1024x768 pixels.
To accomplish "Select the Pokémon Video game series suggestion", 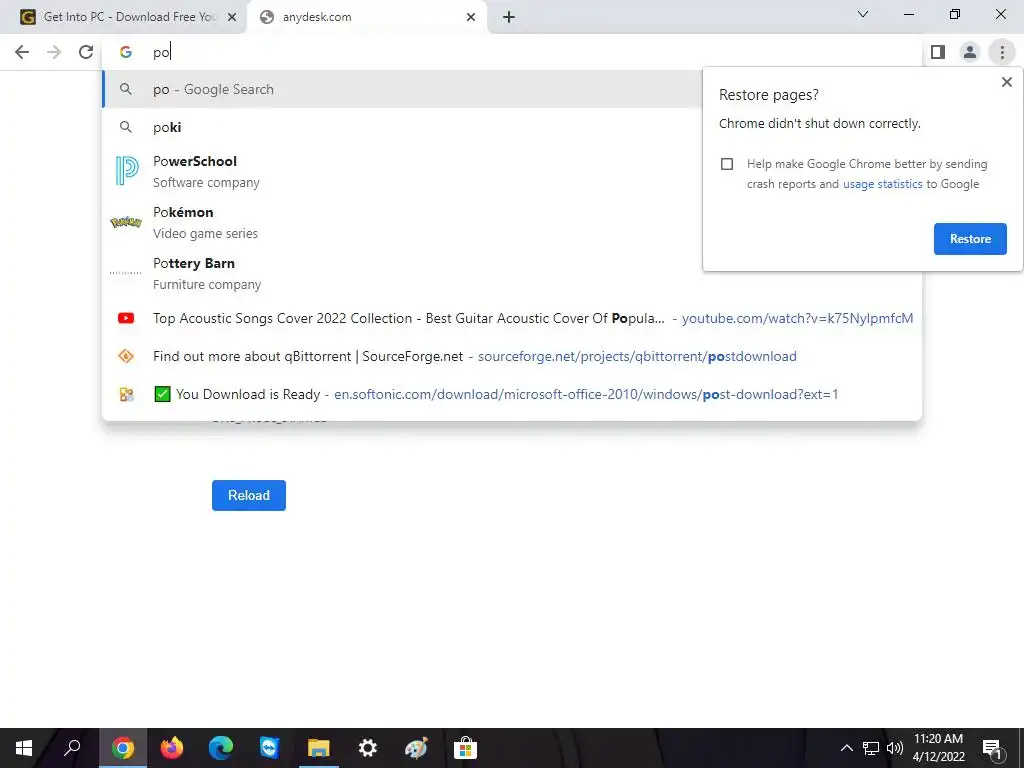I will tap(403, 222).
